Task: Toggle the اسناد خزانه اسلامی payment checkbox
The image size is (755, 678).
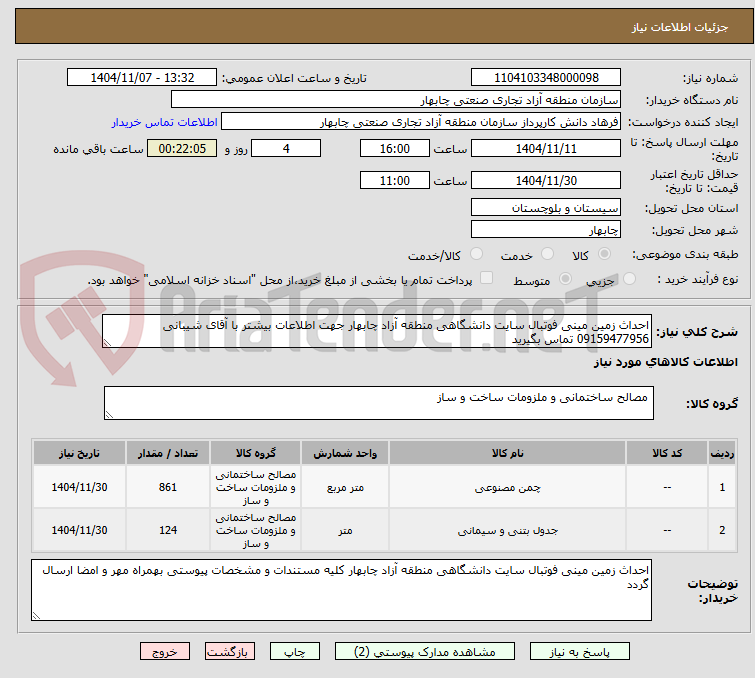Action: tap(486, 278)
